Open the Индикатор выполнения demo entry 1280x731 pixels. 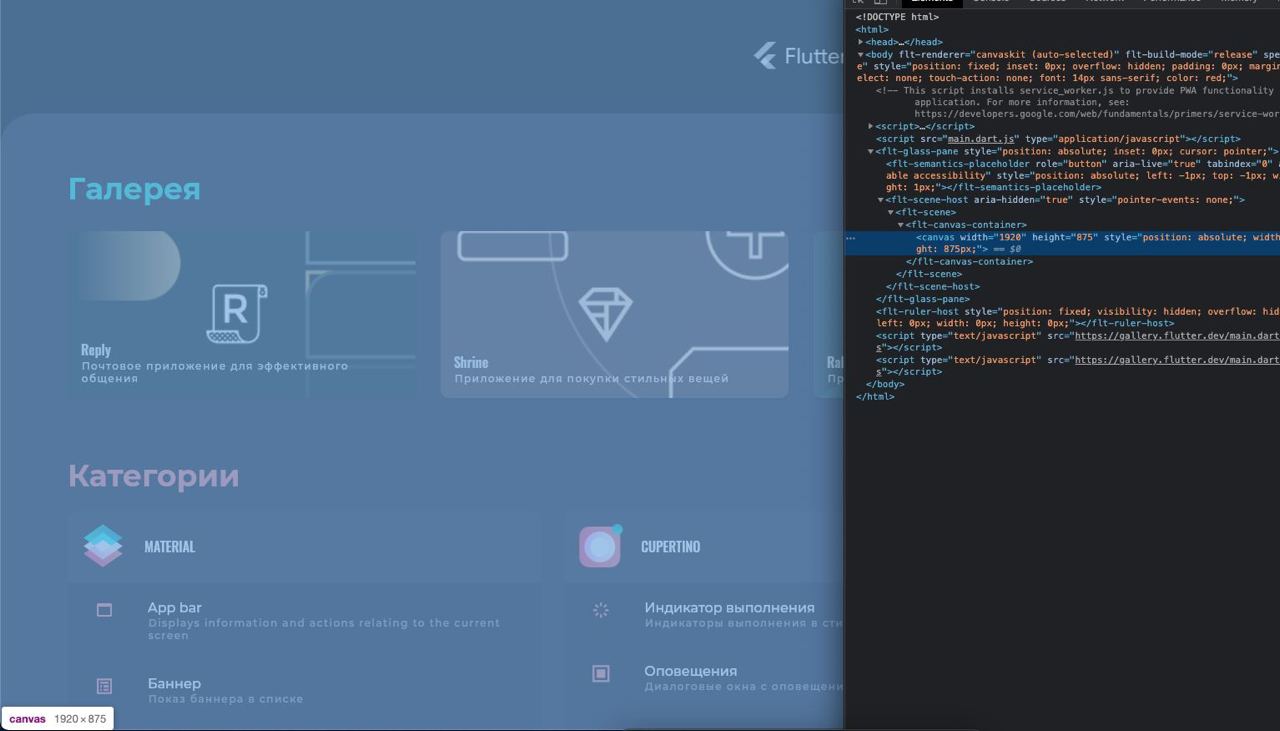click(x=704, y=615)
